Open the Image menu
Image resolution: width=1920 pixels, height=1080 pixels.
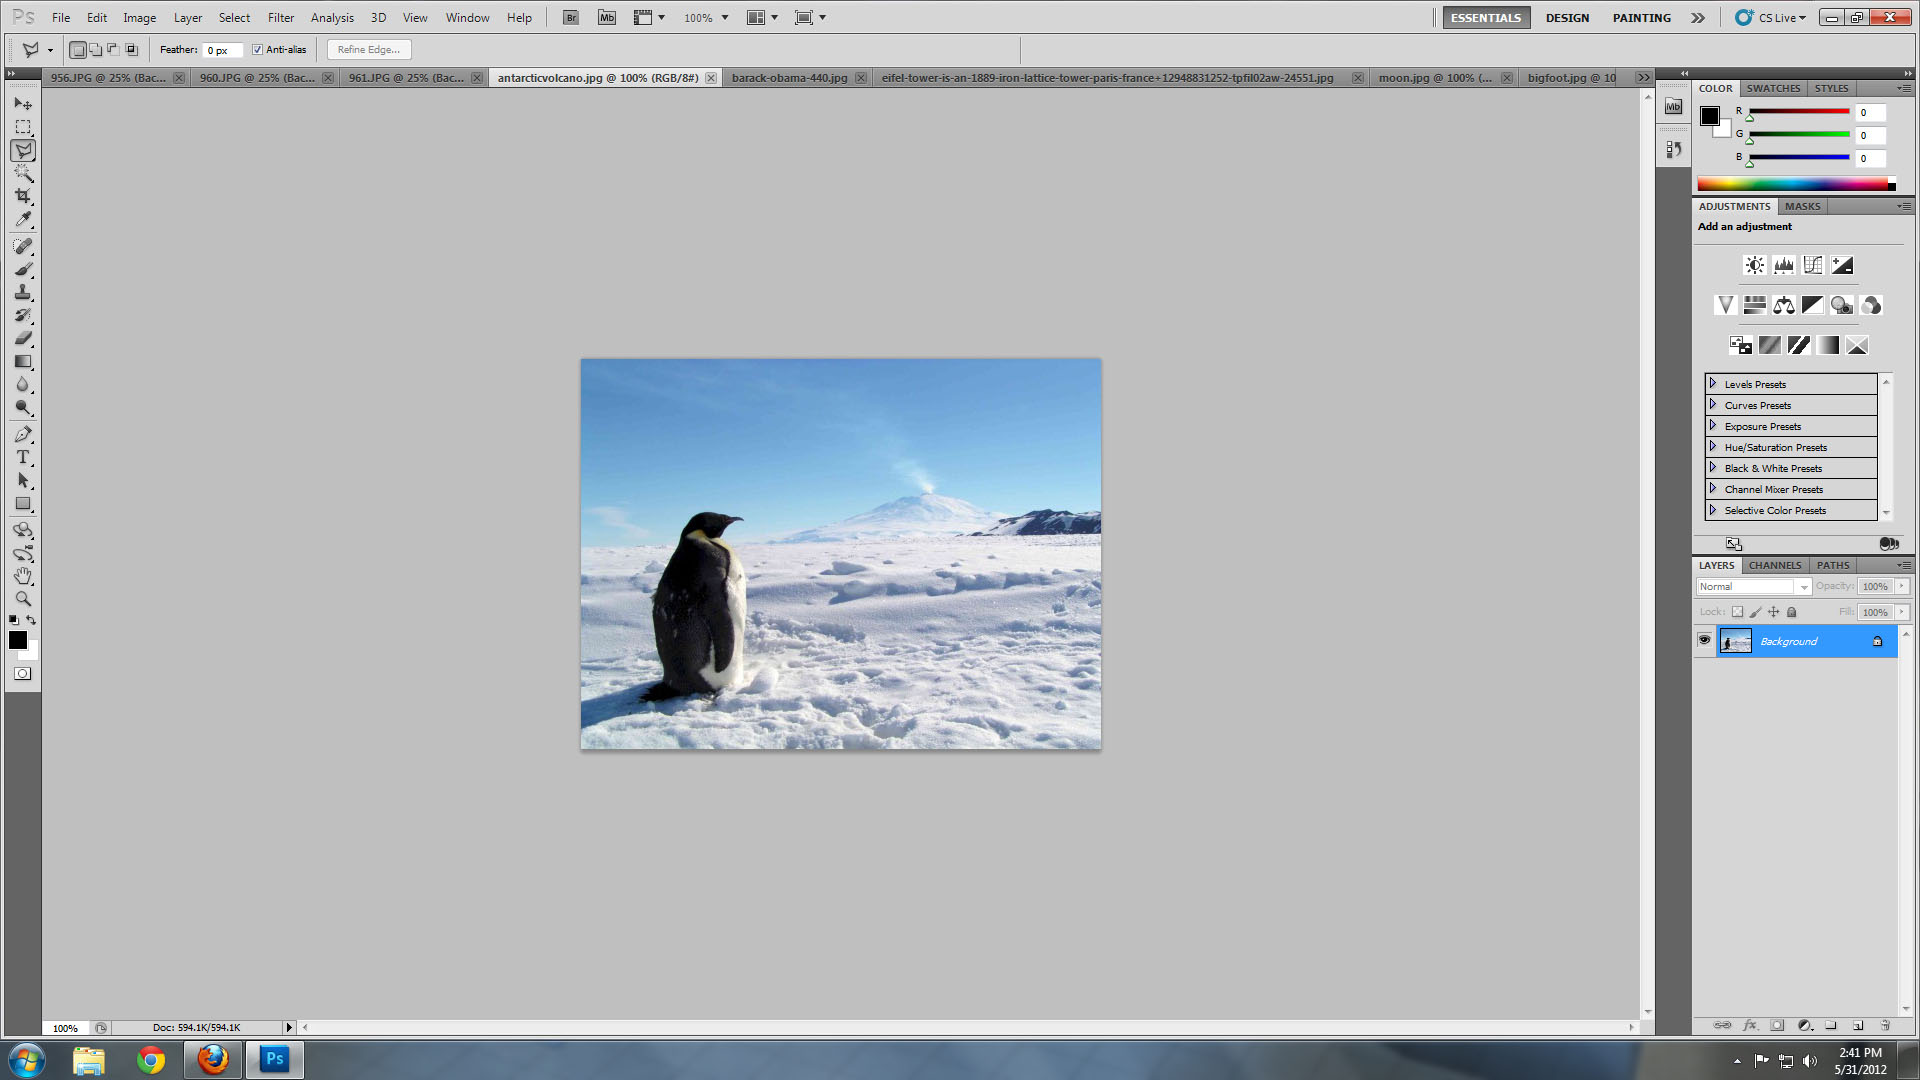(139, 18)
